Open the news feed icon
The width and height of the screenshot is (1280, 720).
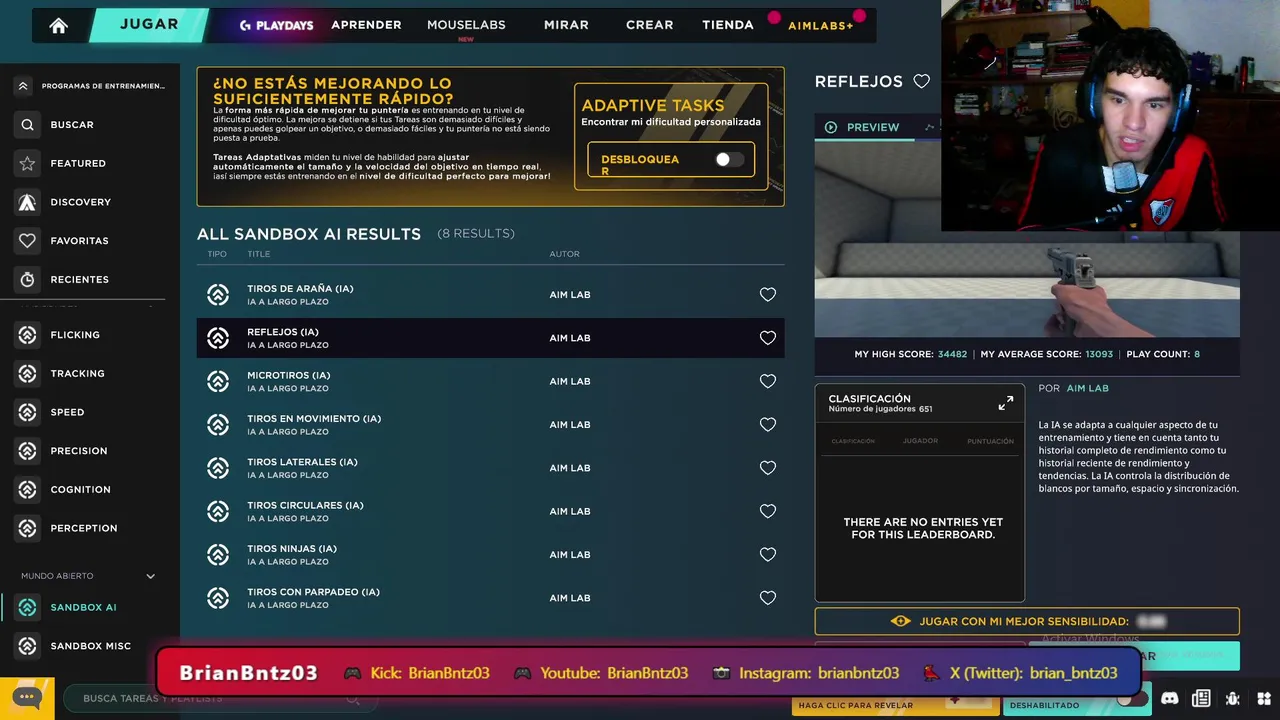(x=1201, y=698)
